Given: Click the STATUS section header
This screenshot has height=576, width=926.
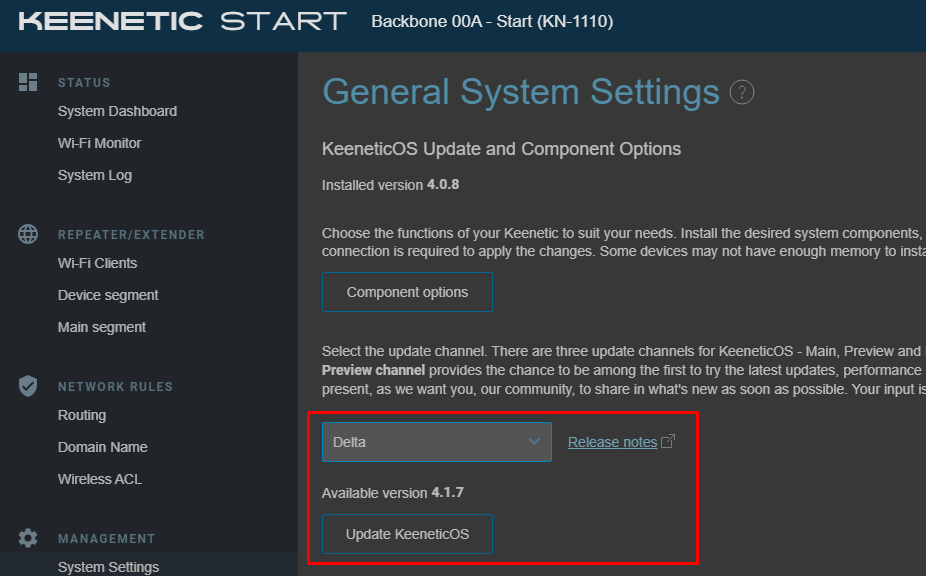Looking at the screenshot, I should [x=84, y=83].
